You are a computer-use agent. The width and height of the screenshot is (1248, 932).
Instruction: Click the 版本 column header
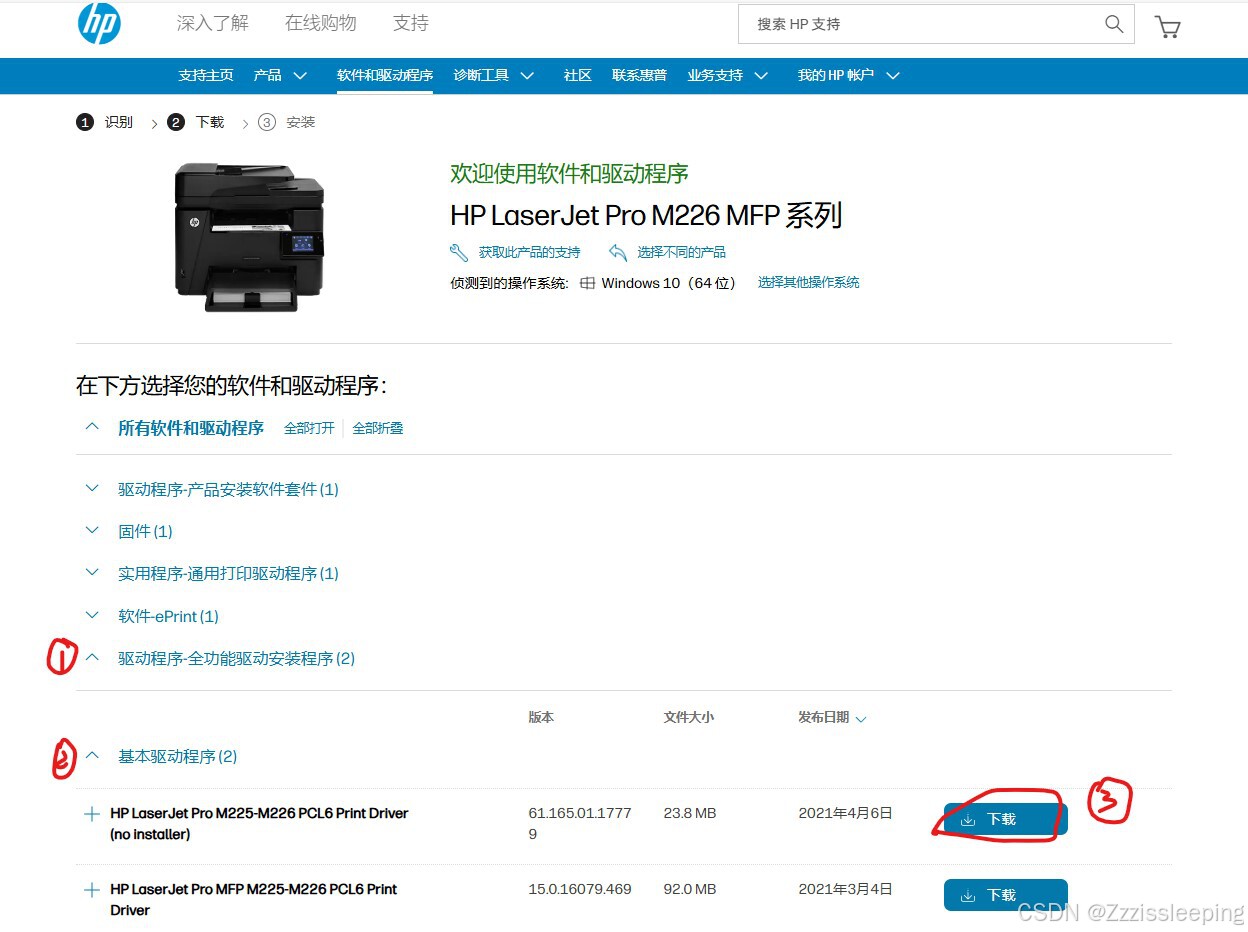click(541, 718)
